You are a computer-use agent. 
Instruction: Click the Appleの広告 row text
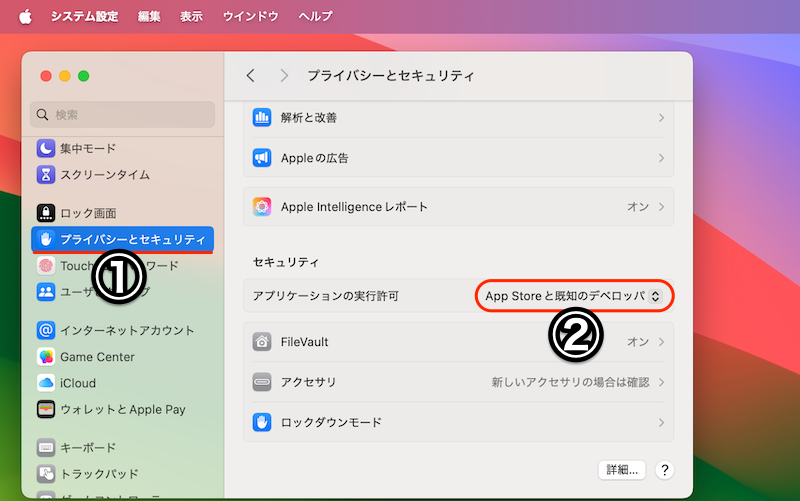[x=315, y=158]
